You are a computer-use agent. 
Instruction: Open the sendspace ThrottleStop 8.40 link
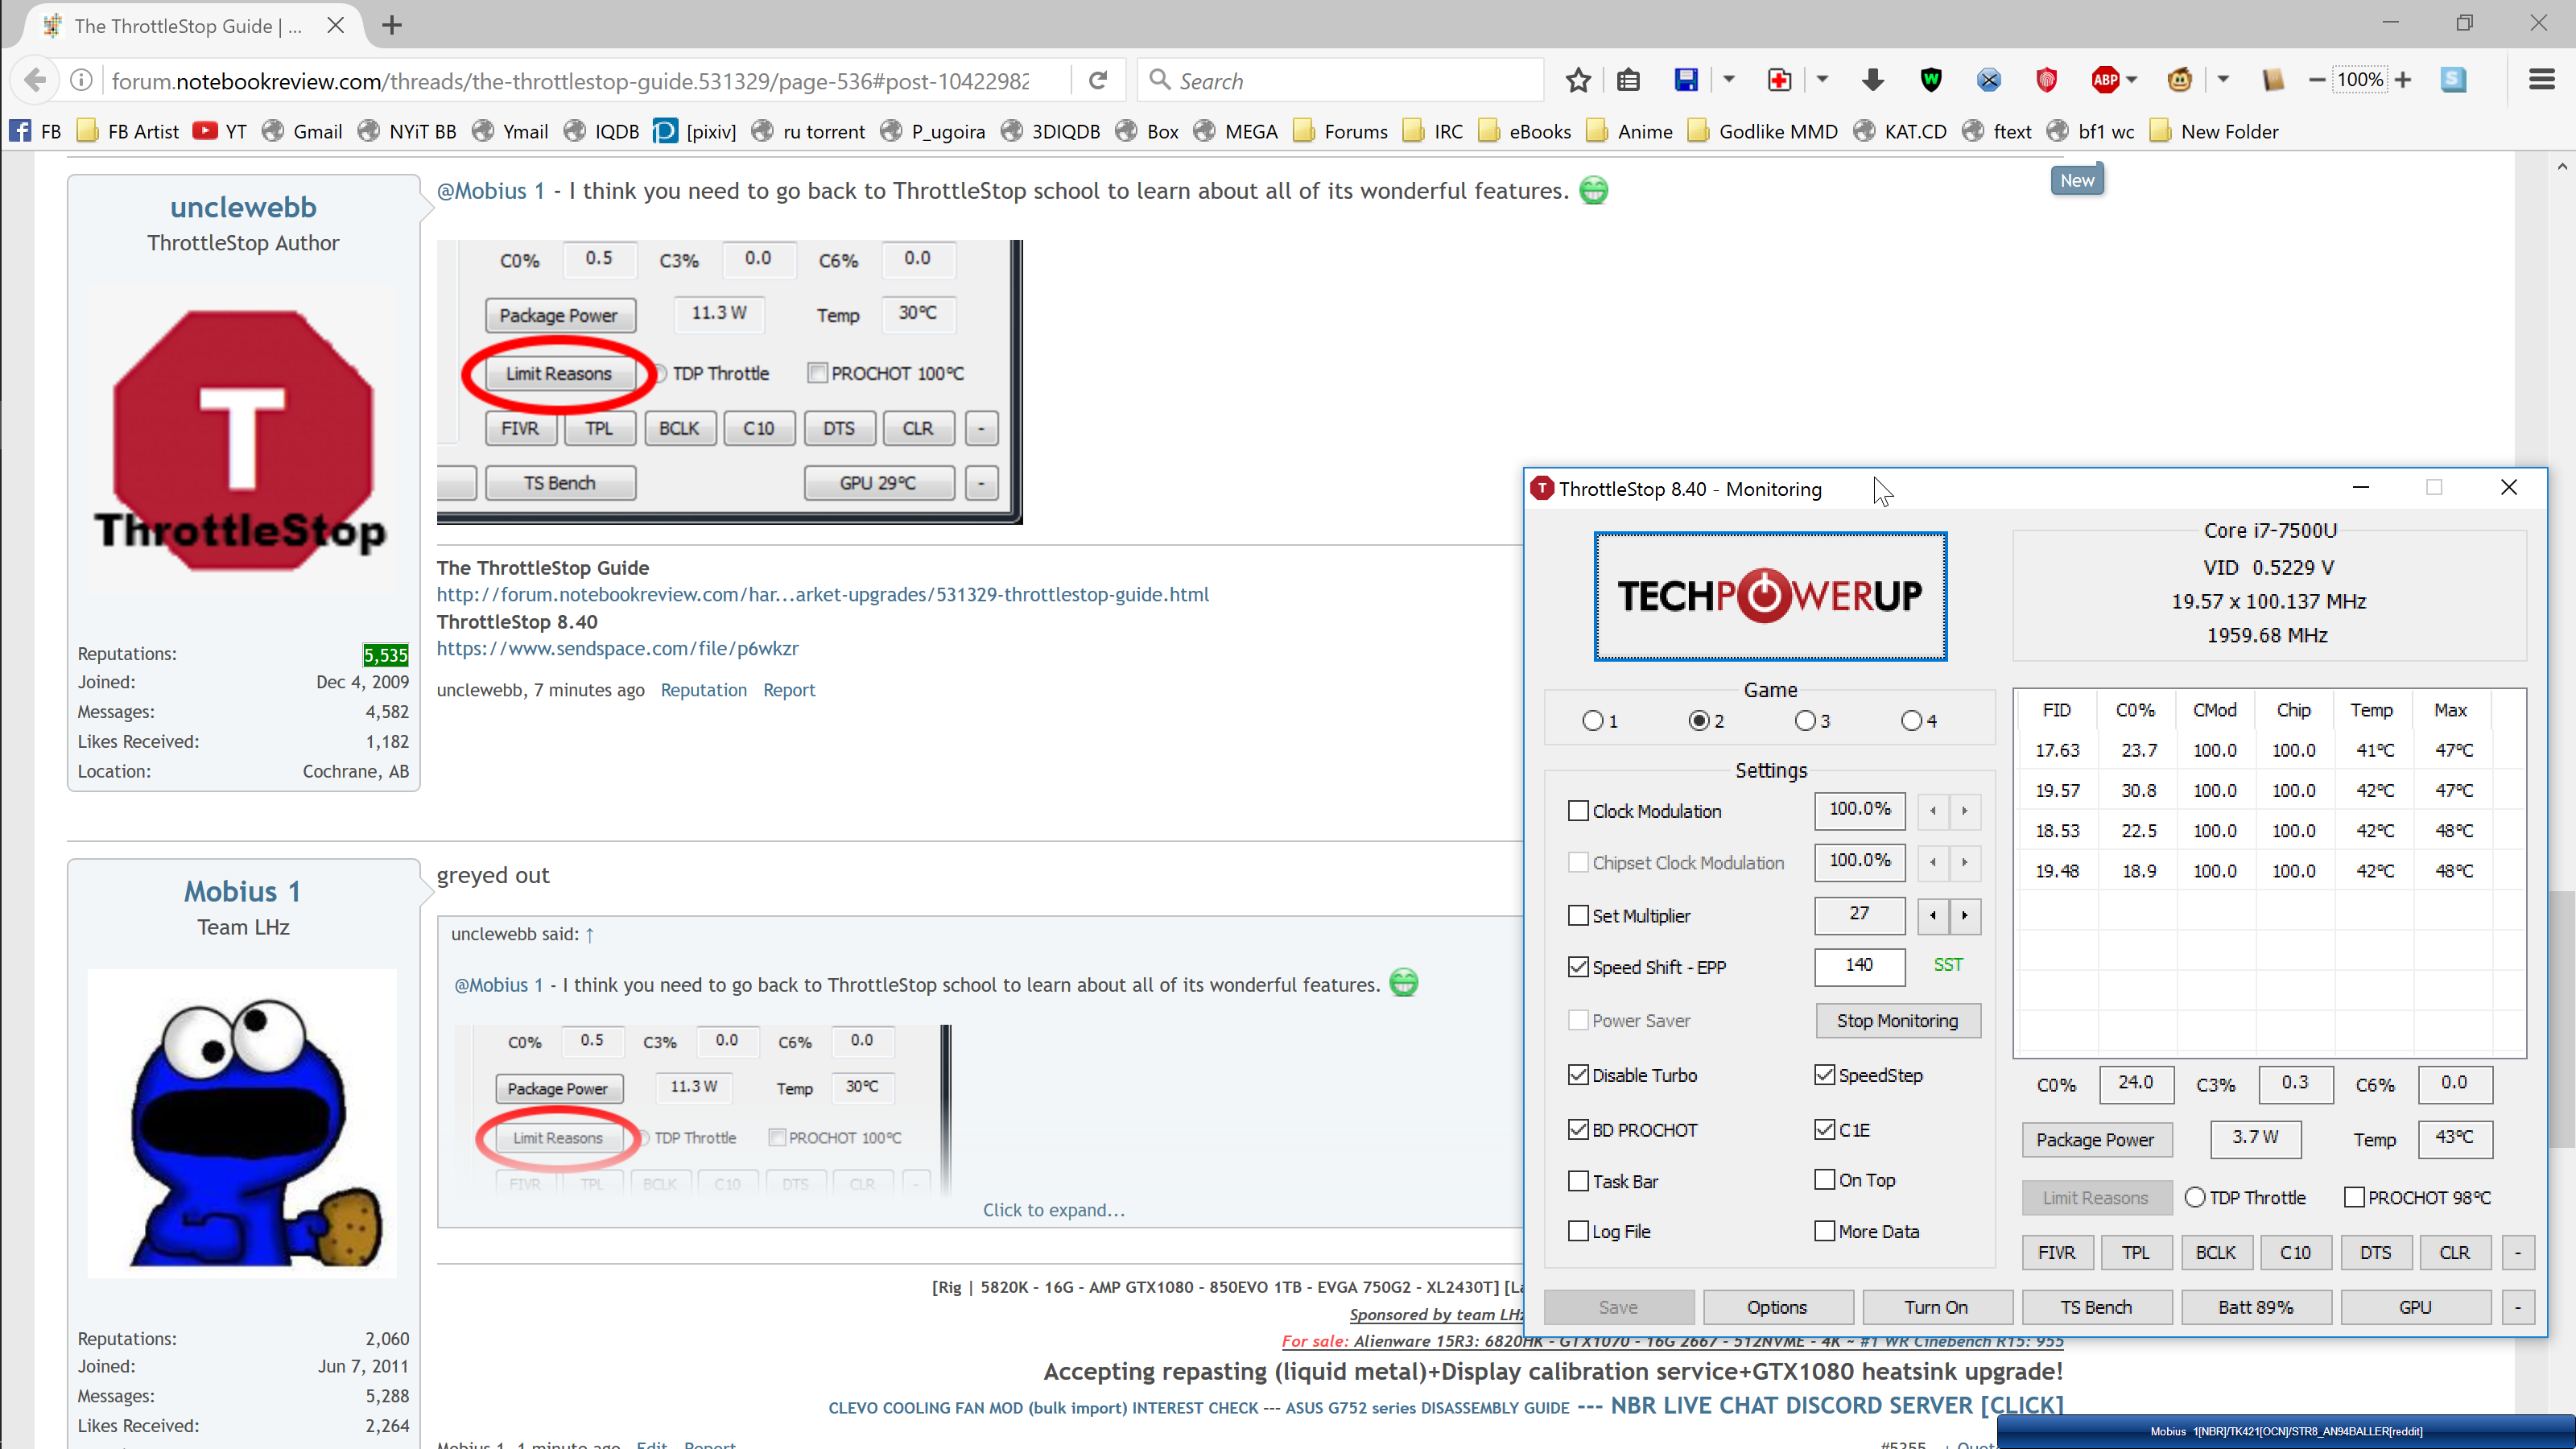(617, 648)
